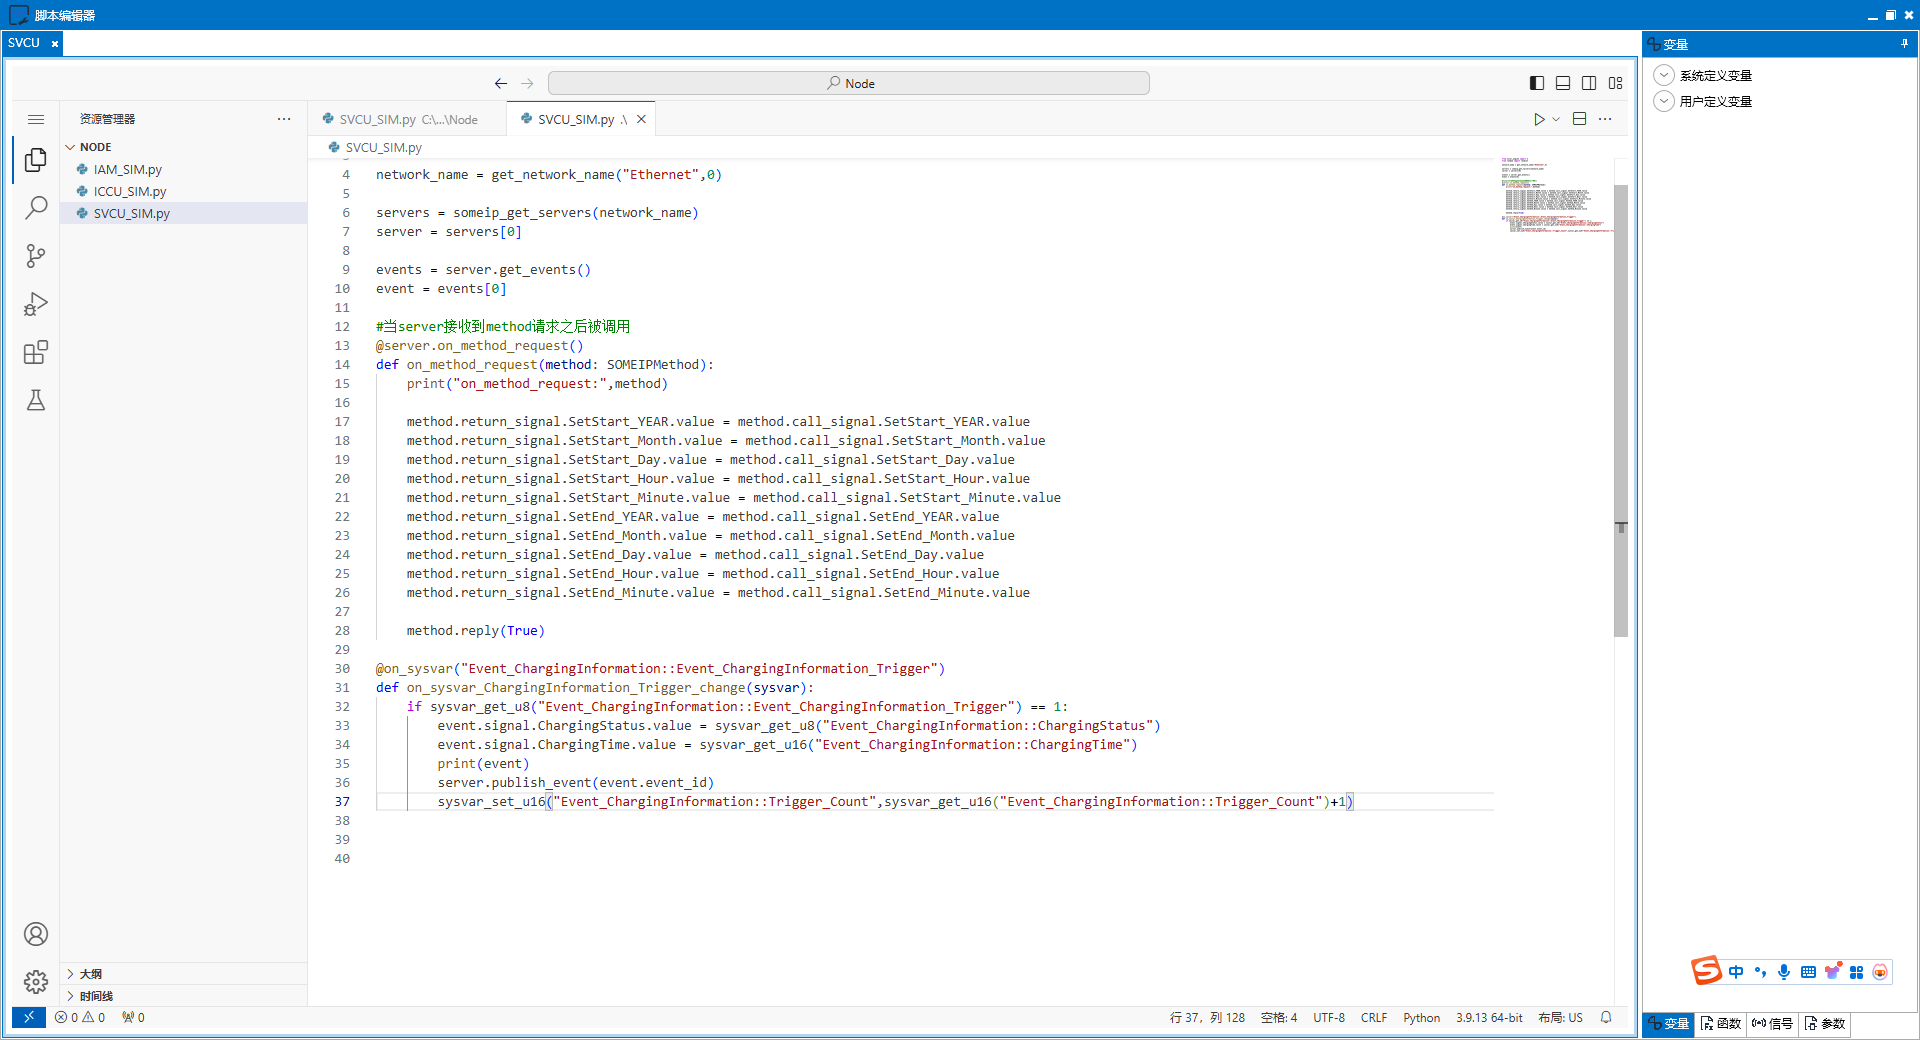Open the remote window status bar button

pyautogui.click(x=29, y=1017)
